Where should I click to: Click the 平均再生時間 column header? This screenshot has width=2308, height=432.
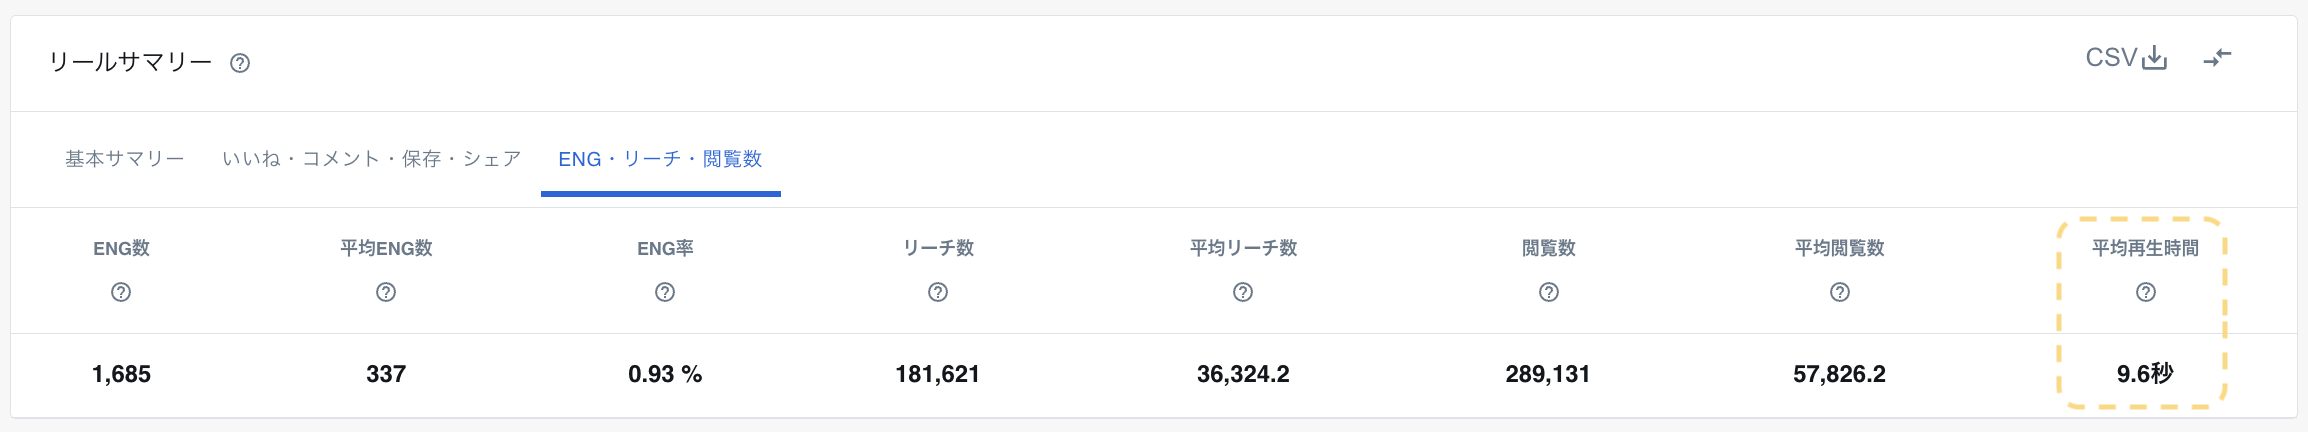(2145, 248)
